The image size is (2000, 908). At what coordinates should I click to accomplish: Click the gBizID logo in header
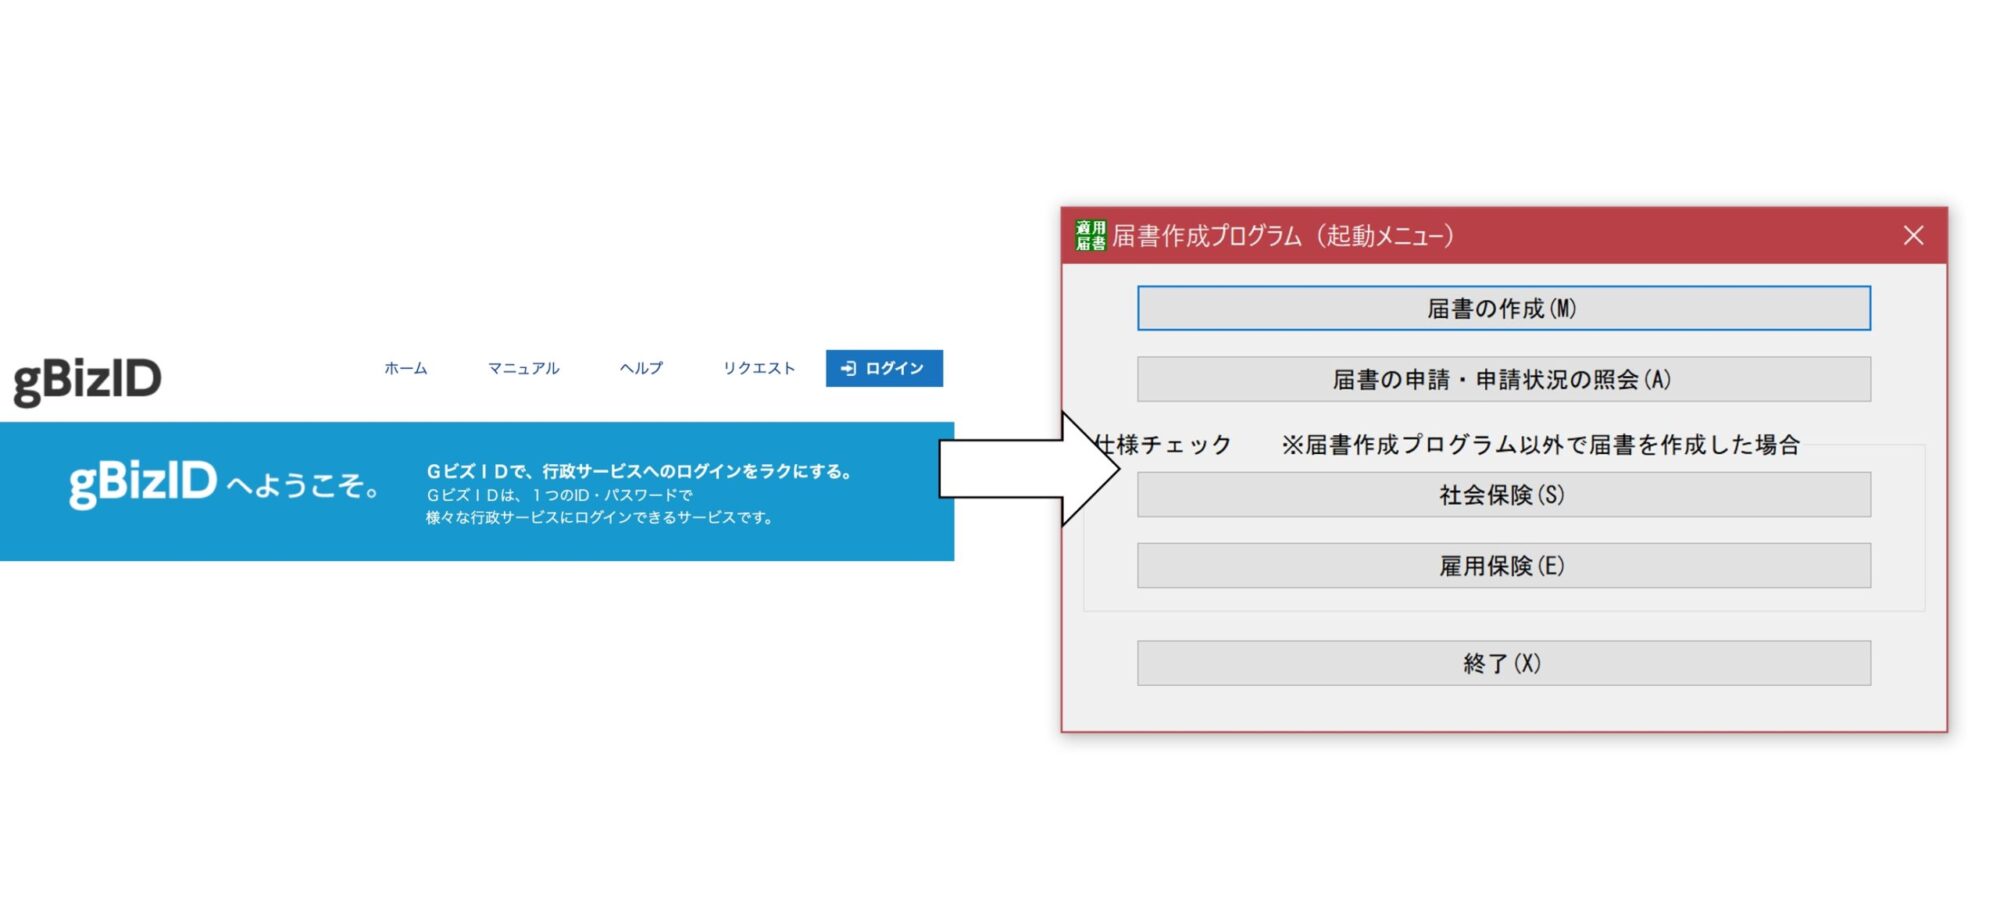[87, 380]
